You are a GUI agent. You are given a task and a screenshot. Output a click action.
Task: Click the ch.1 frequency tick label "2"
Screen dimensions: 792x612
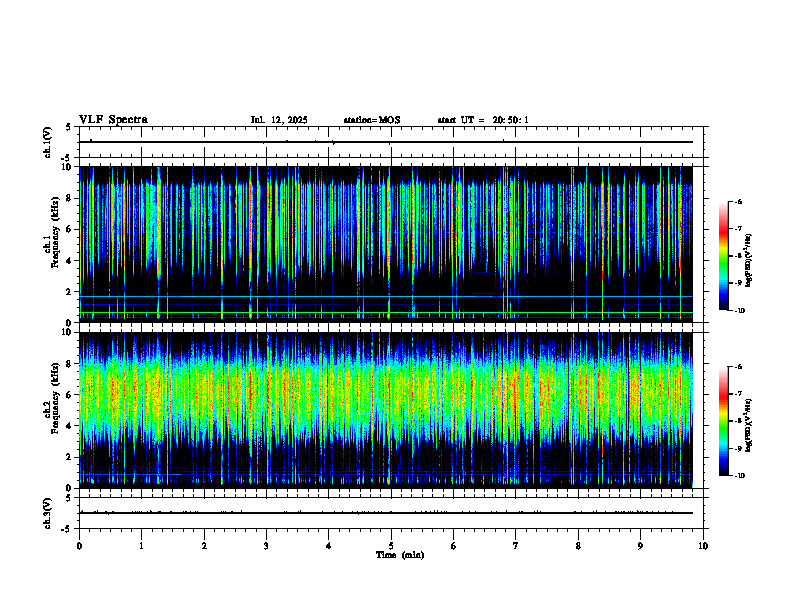[x=70, y=291]
